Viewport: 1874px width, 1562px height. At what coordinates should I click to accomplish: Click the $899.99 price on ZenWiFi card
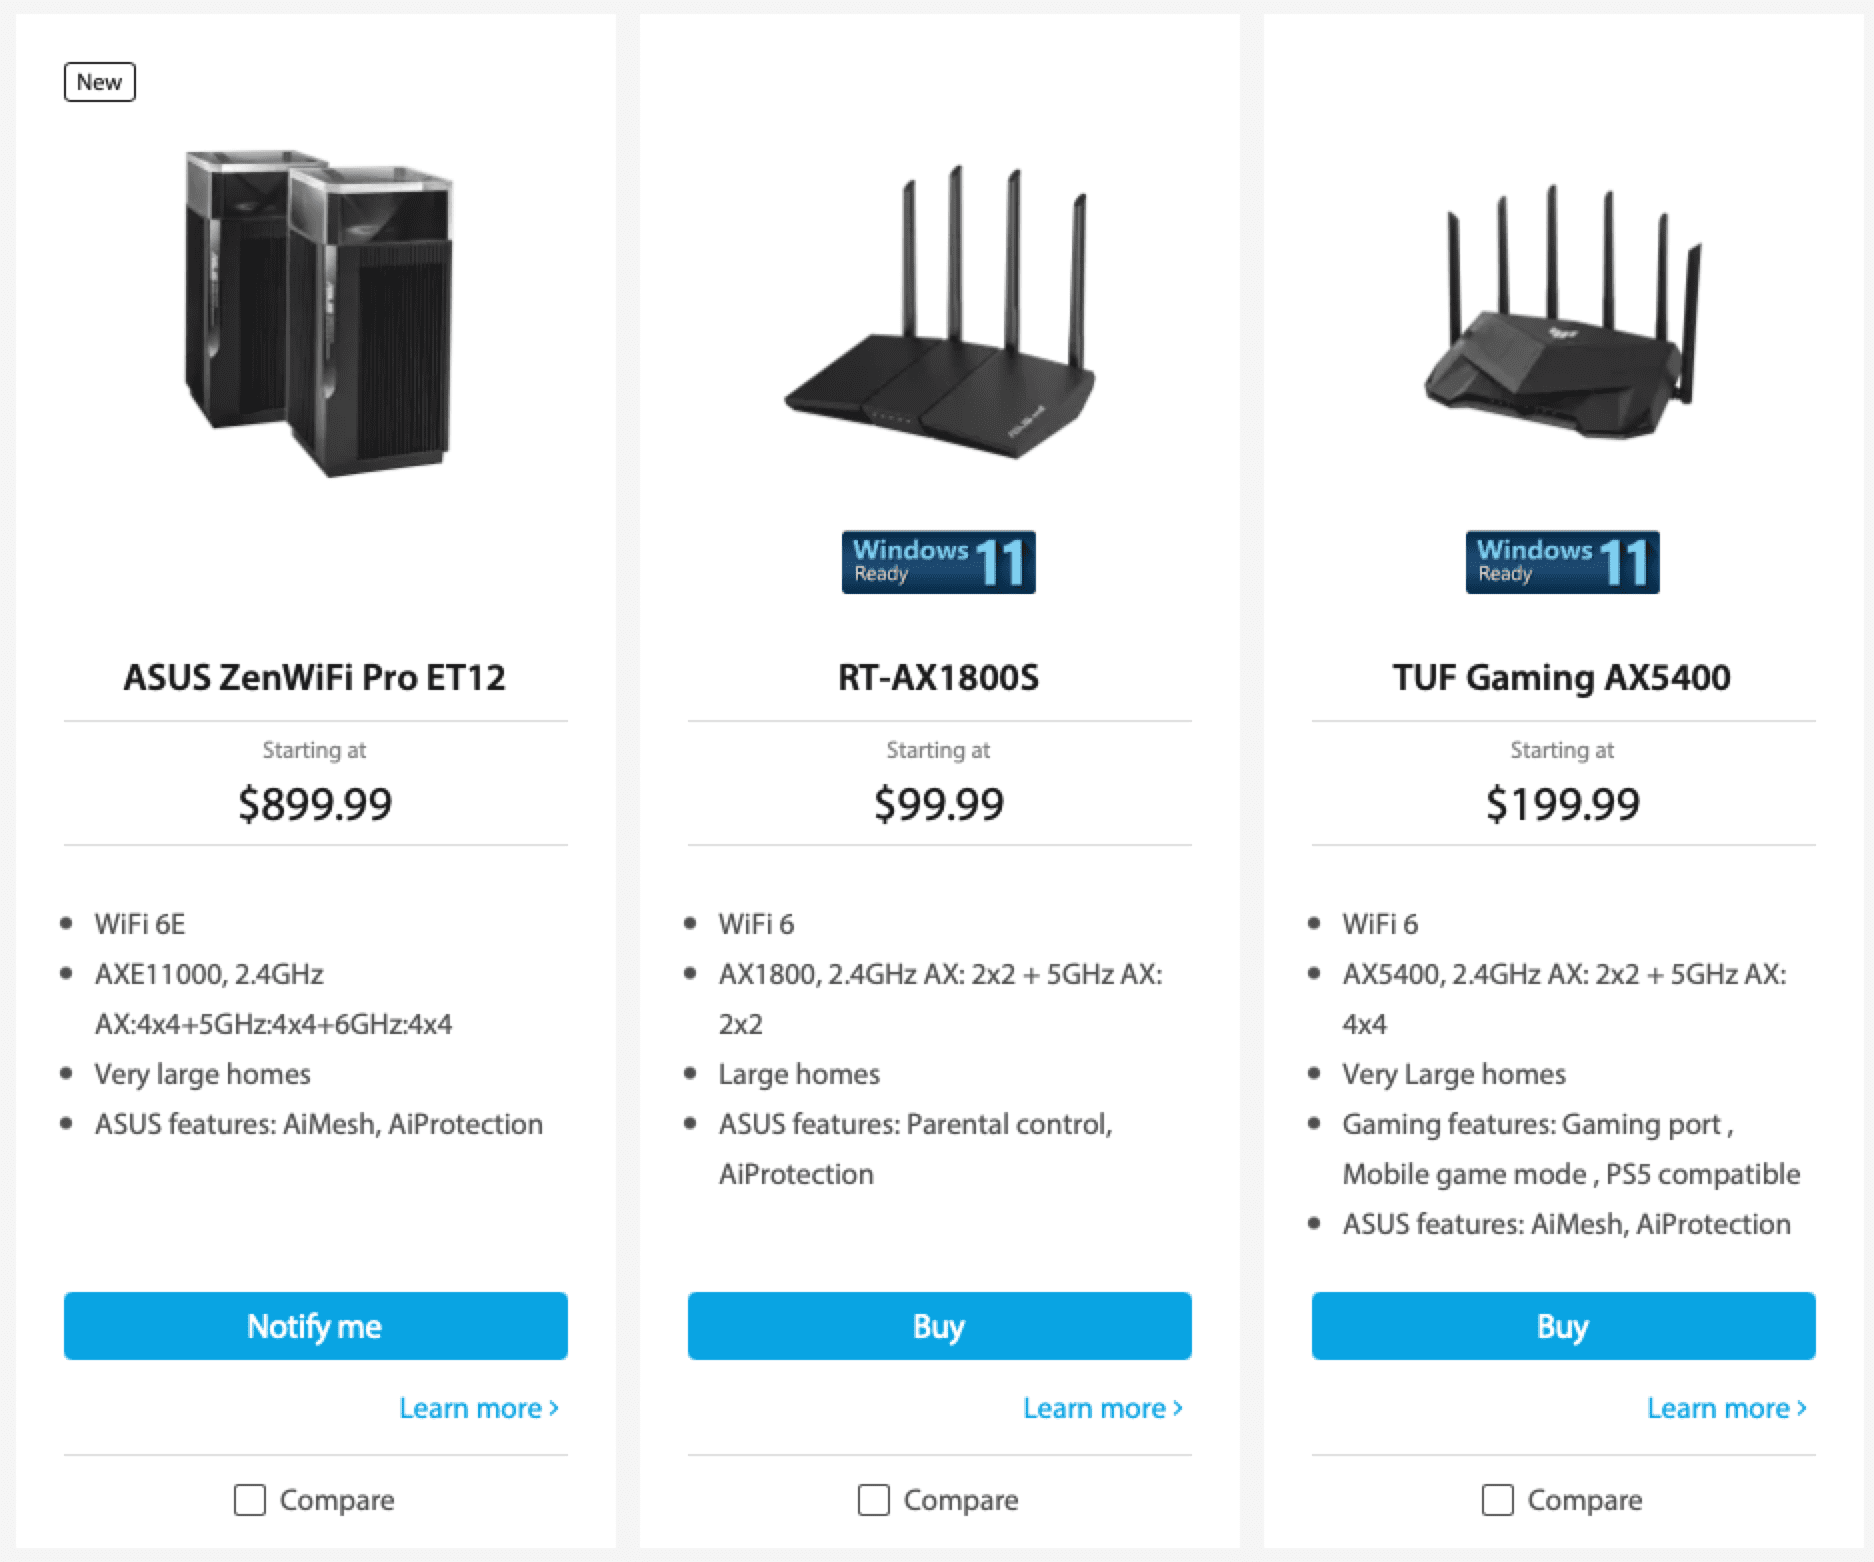click(315, 803)
